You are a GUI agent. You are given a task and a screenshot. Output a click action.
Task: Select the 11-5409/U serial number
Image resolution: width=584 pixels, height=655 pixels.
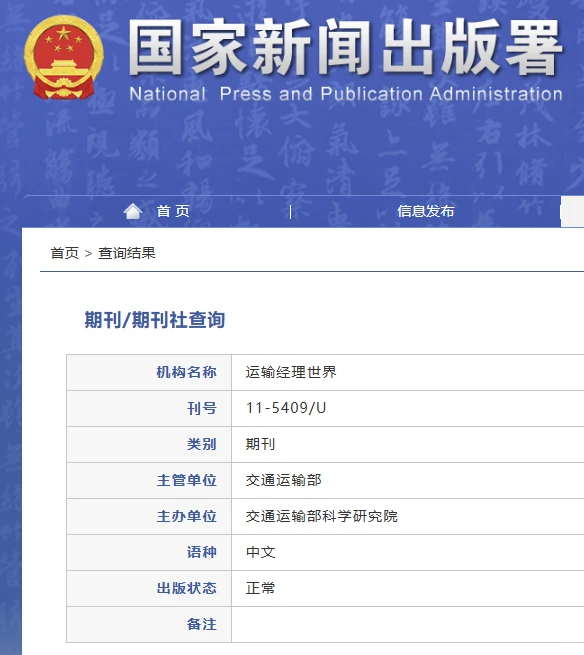coord(286,408)
